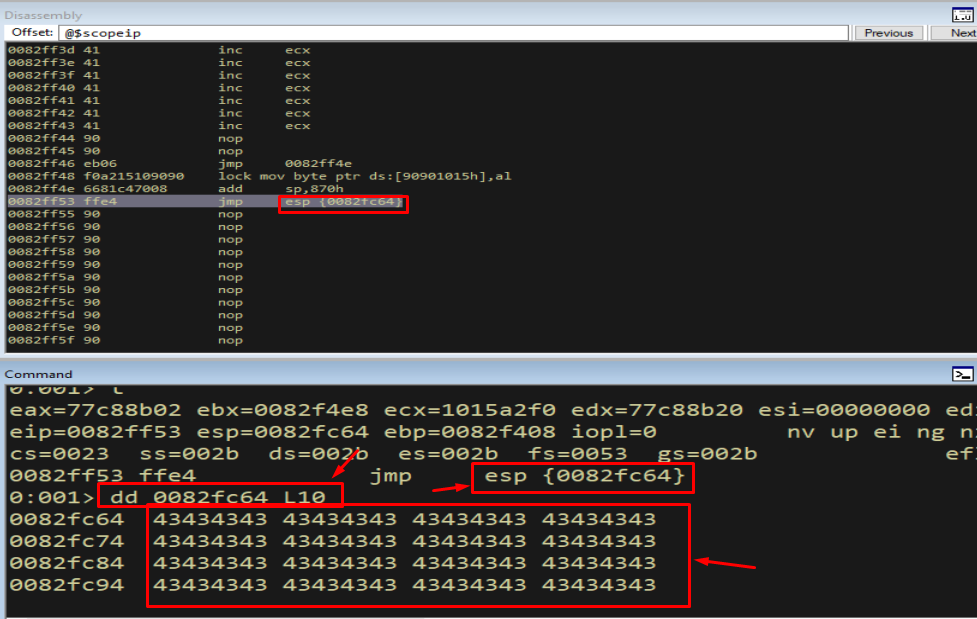This screenshot has height=619, width=977.
Task: Click the memory address 0082fc94 in dump
Action: (x=67, y=585)
